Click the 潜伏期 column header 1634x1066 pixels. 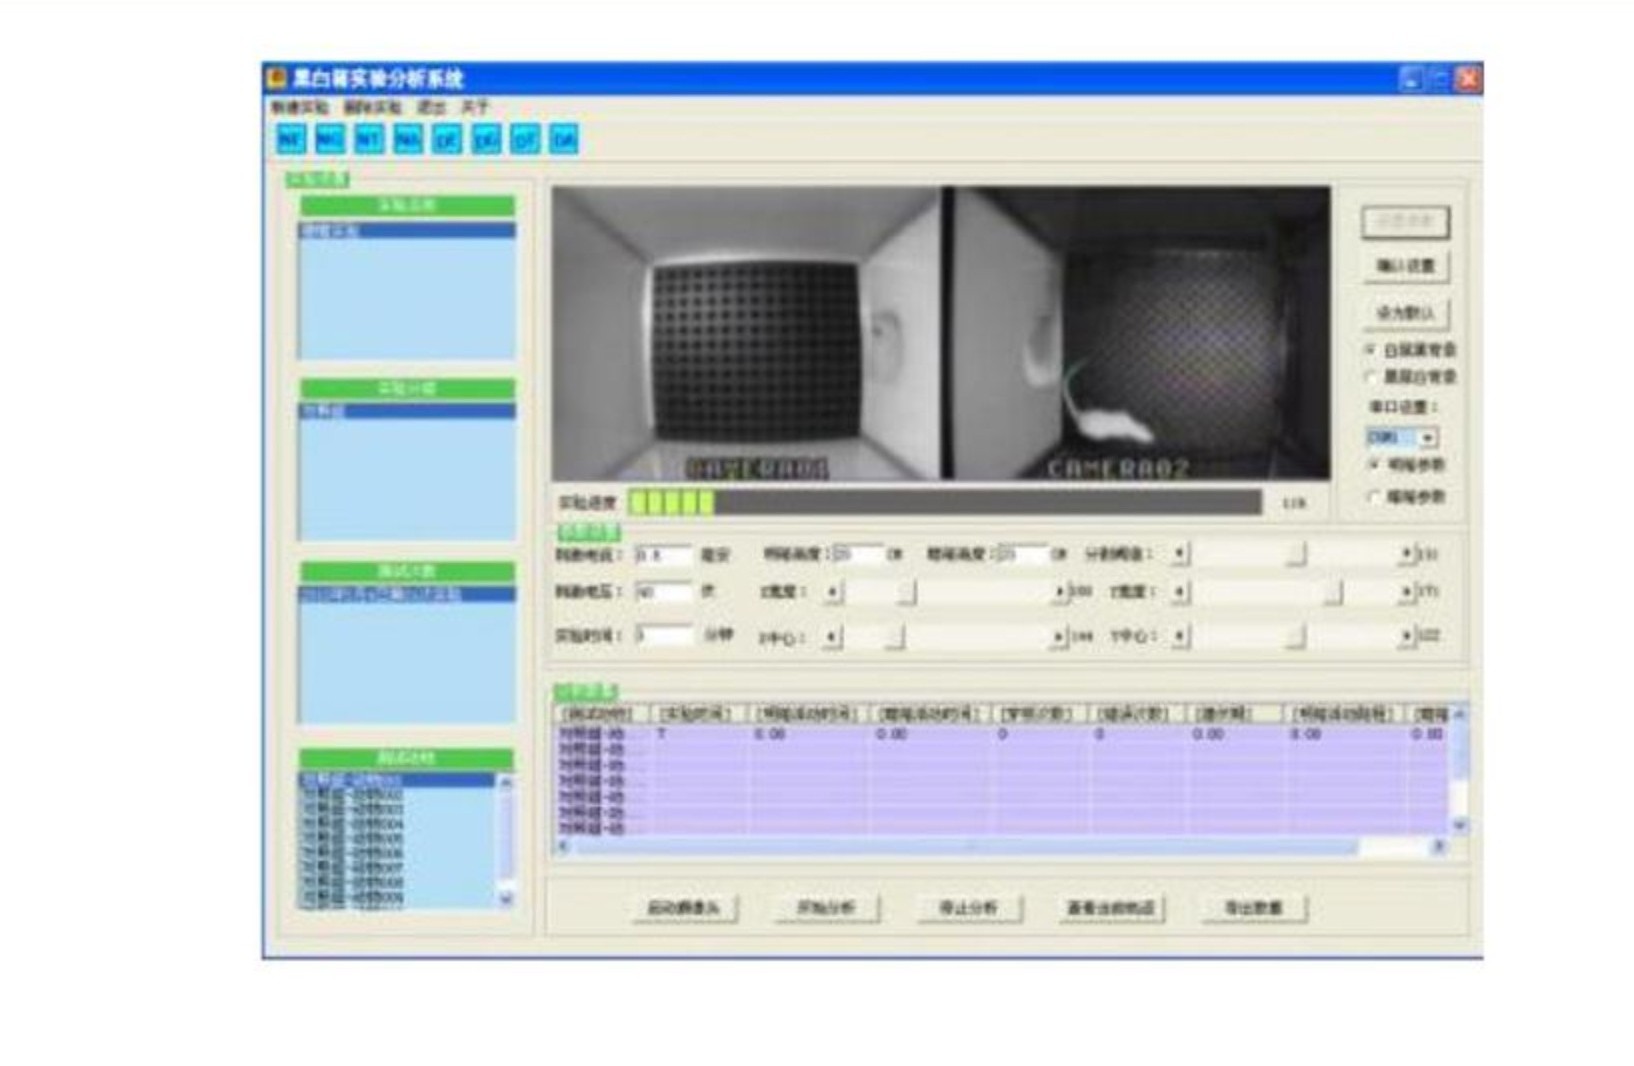point(1233,714)
